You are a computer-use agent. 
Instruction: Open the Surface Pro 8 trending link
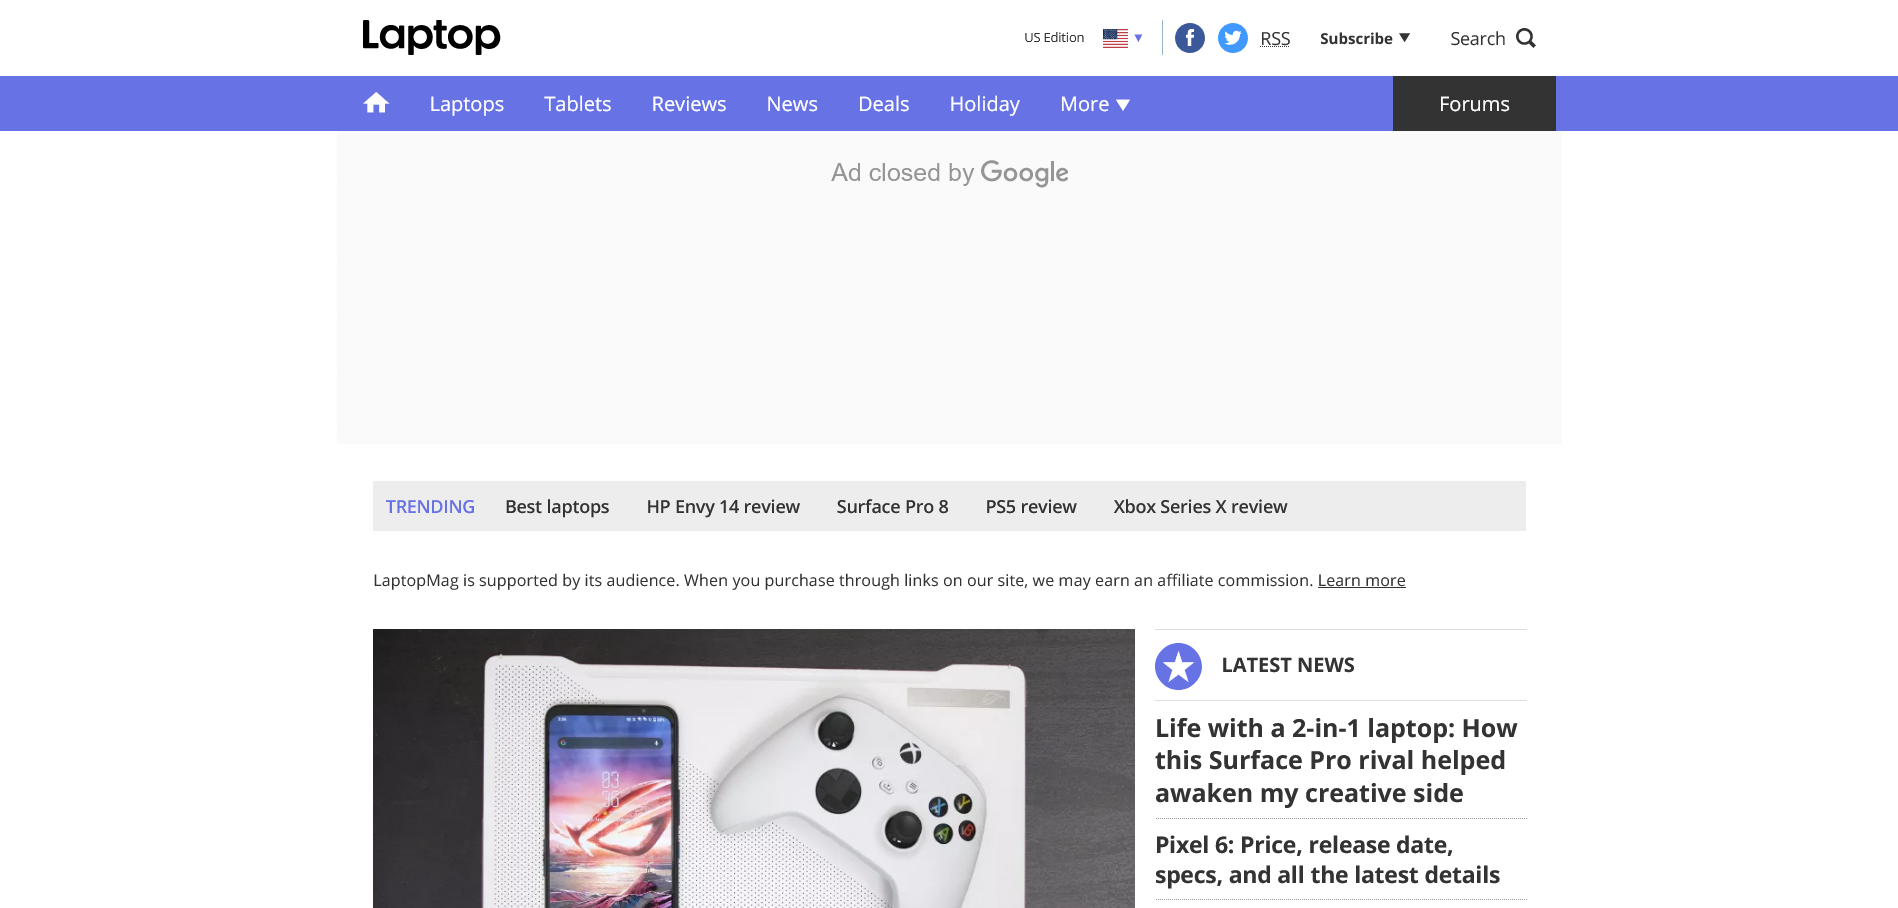[x=892, y=506]
